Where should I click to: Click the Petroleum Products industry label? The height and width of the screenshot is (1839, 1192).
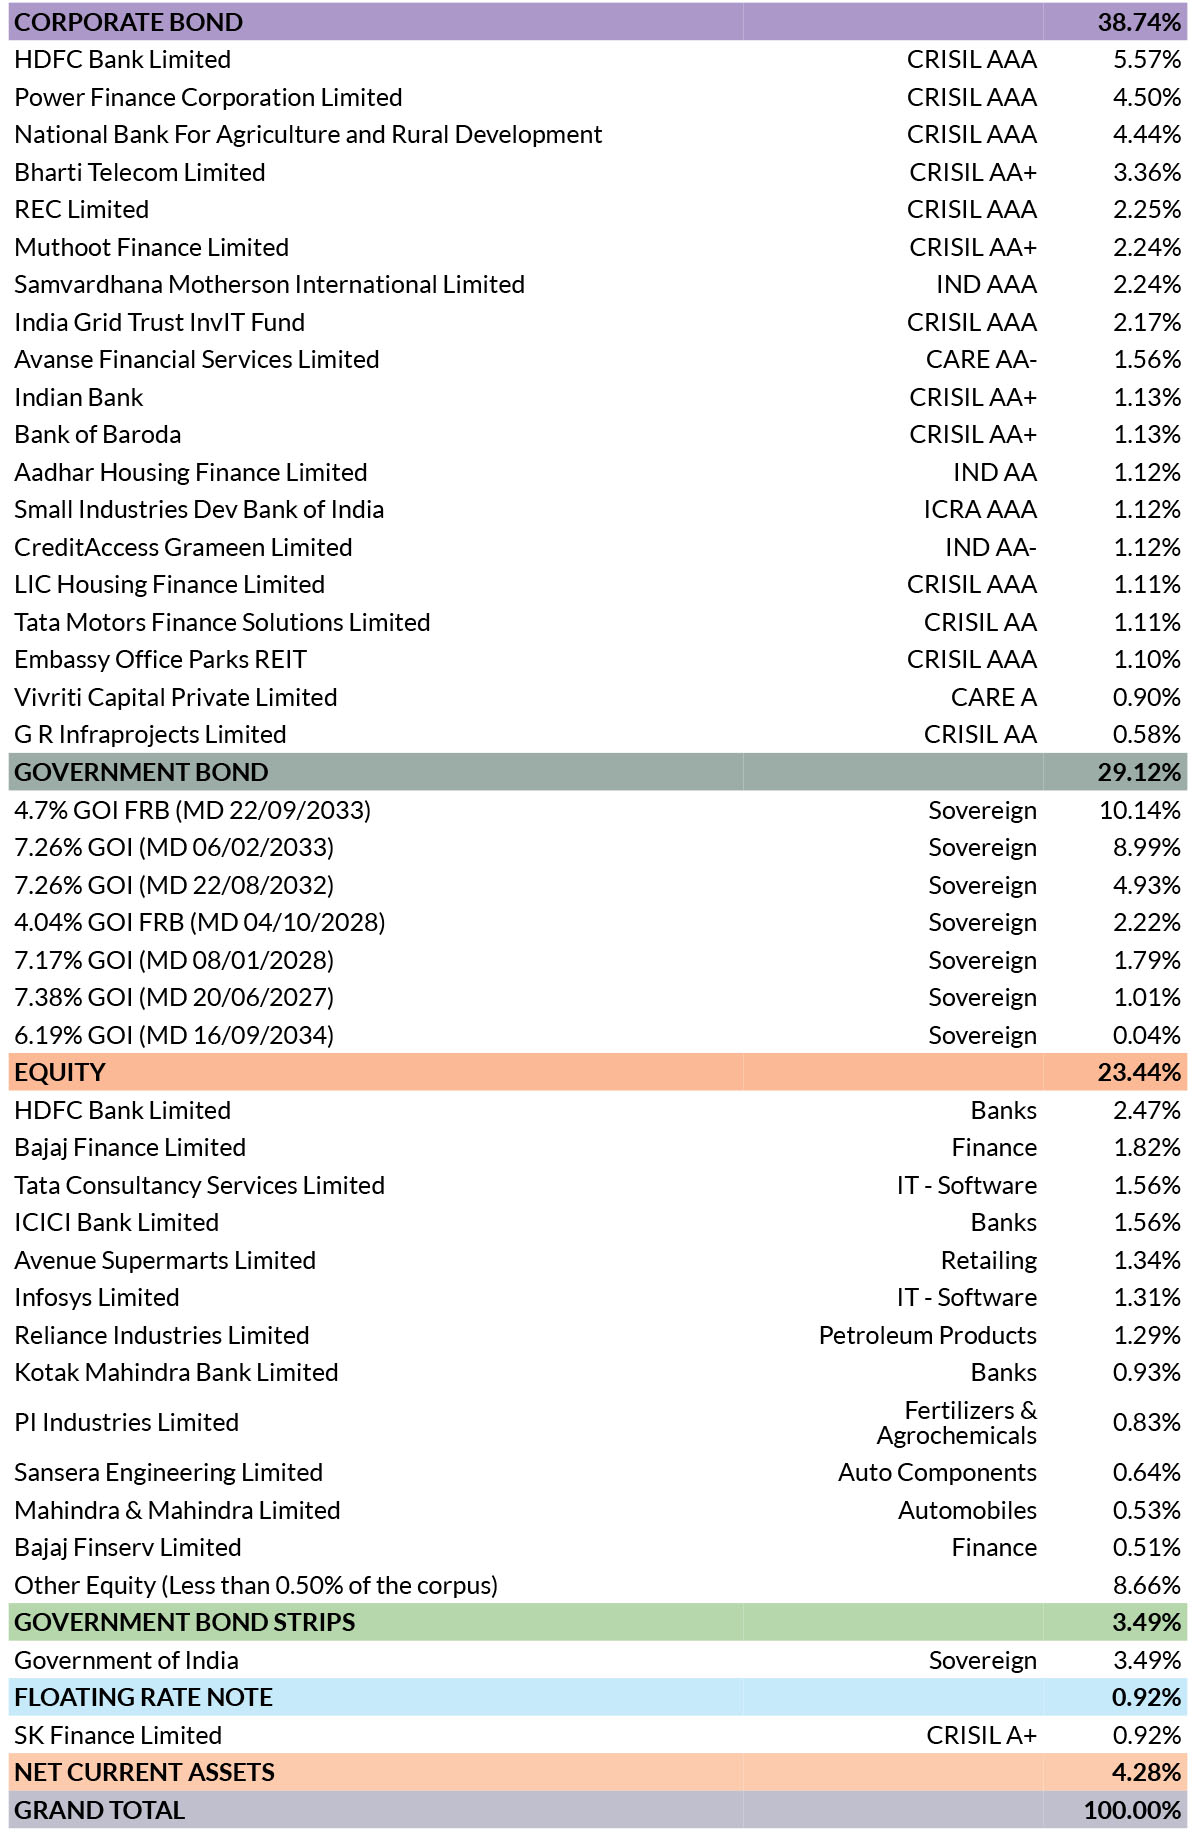coord(927,1335)
